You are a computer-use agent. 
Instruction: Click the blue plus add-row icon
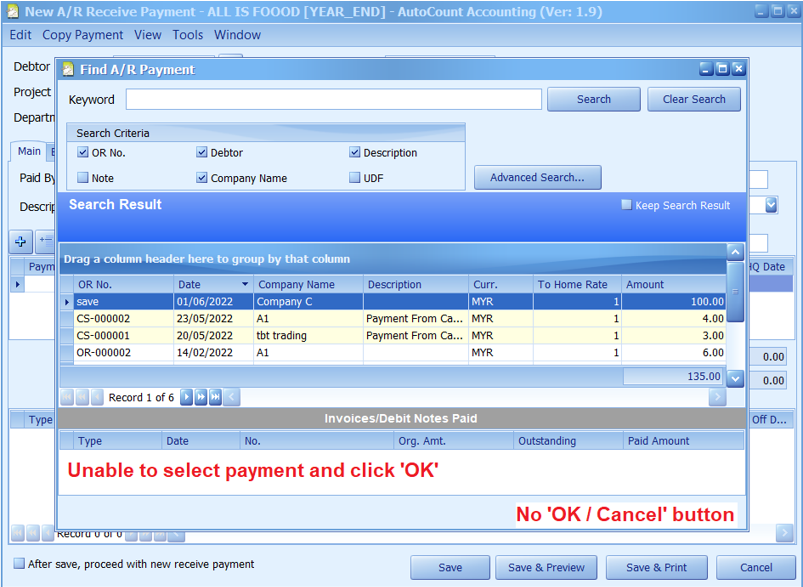point(20,241)
